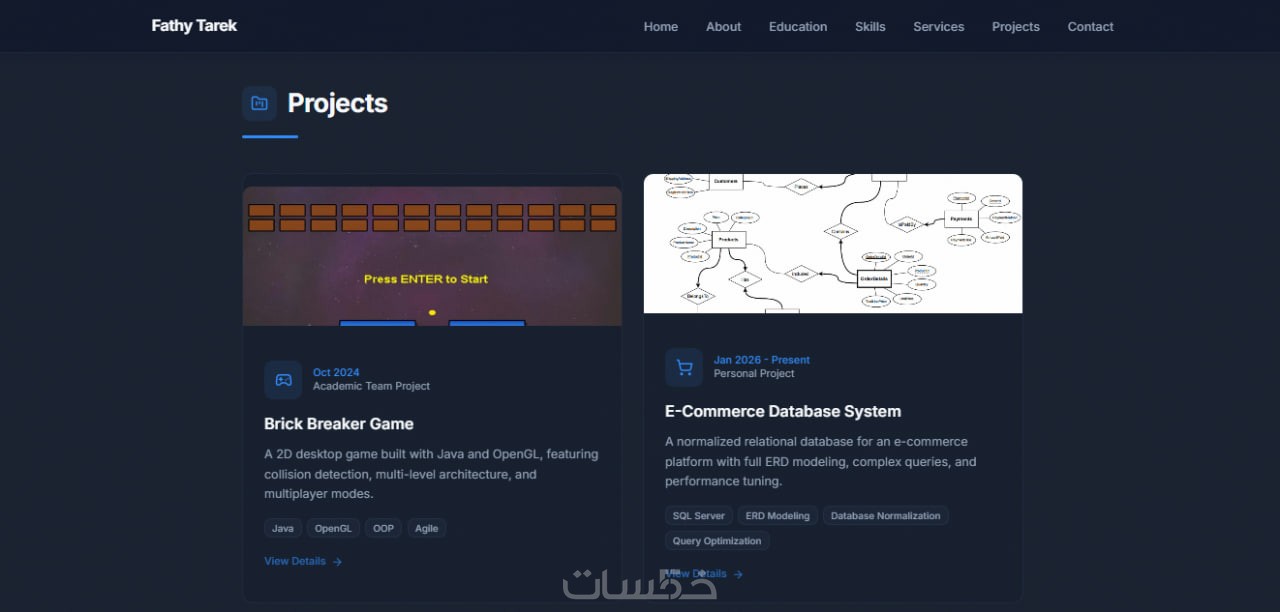Screen dimensions: 1280x612
Task: Click the OOP tag
Action: click(384, 528)
